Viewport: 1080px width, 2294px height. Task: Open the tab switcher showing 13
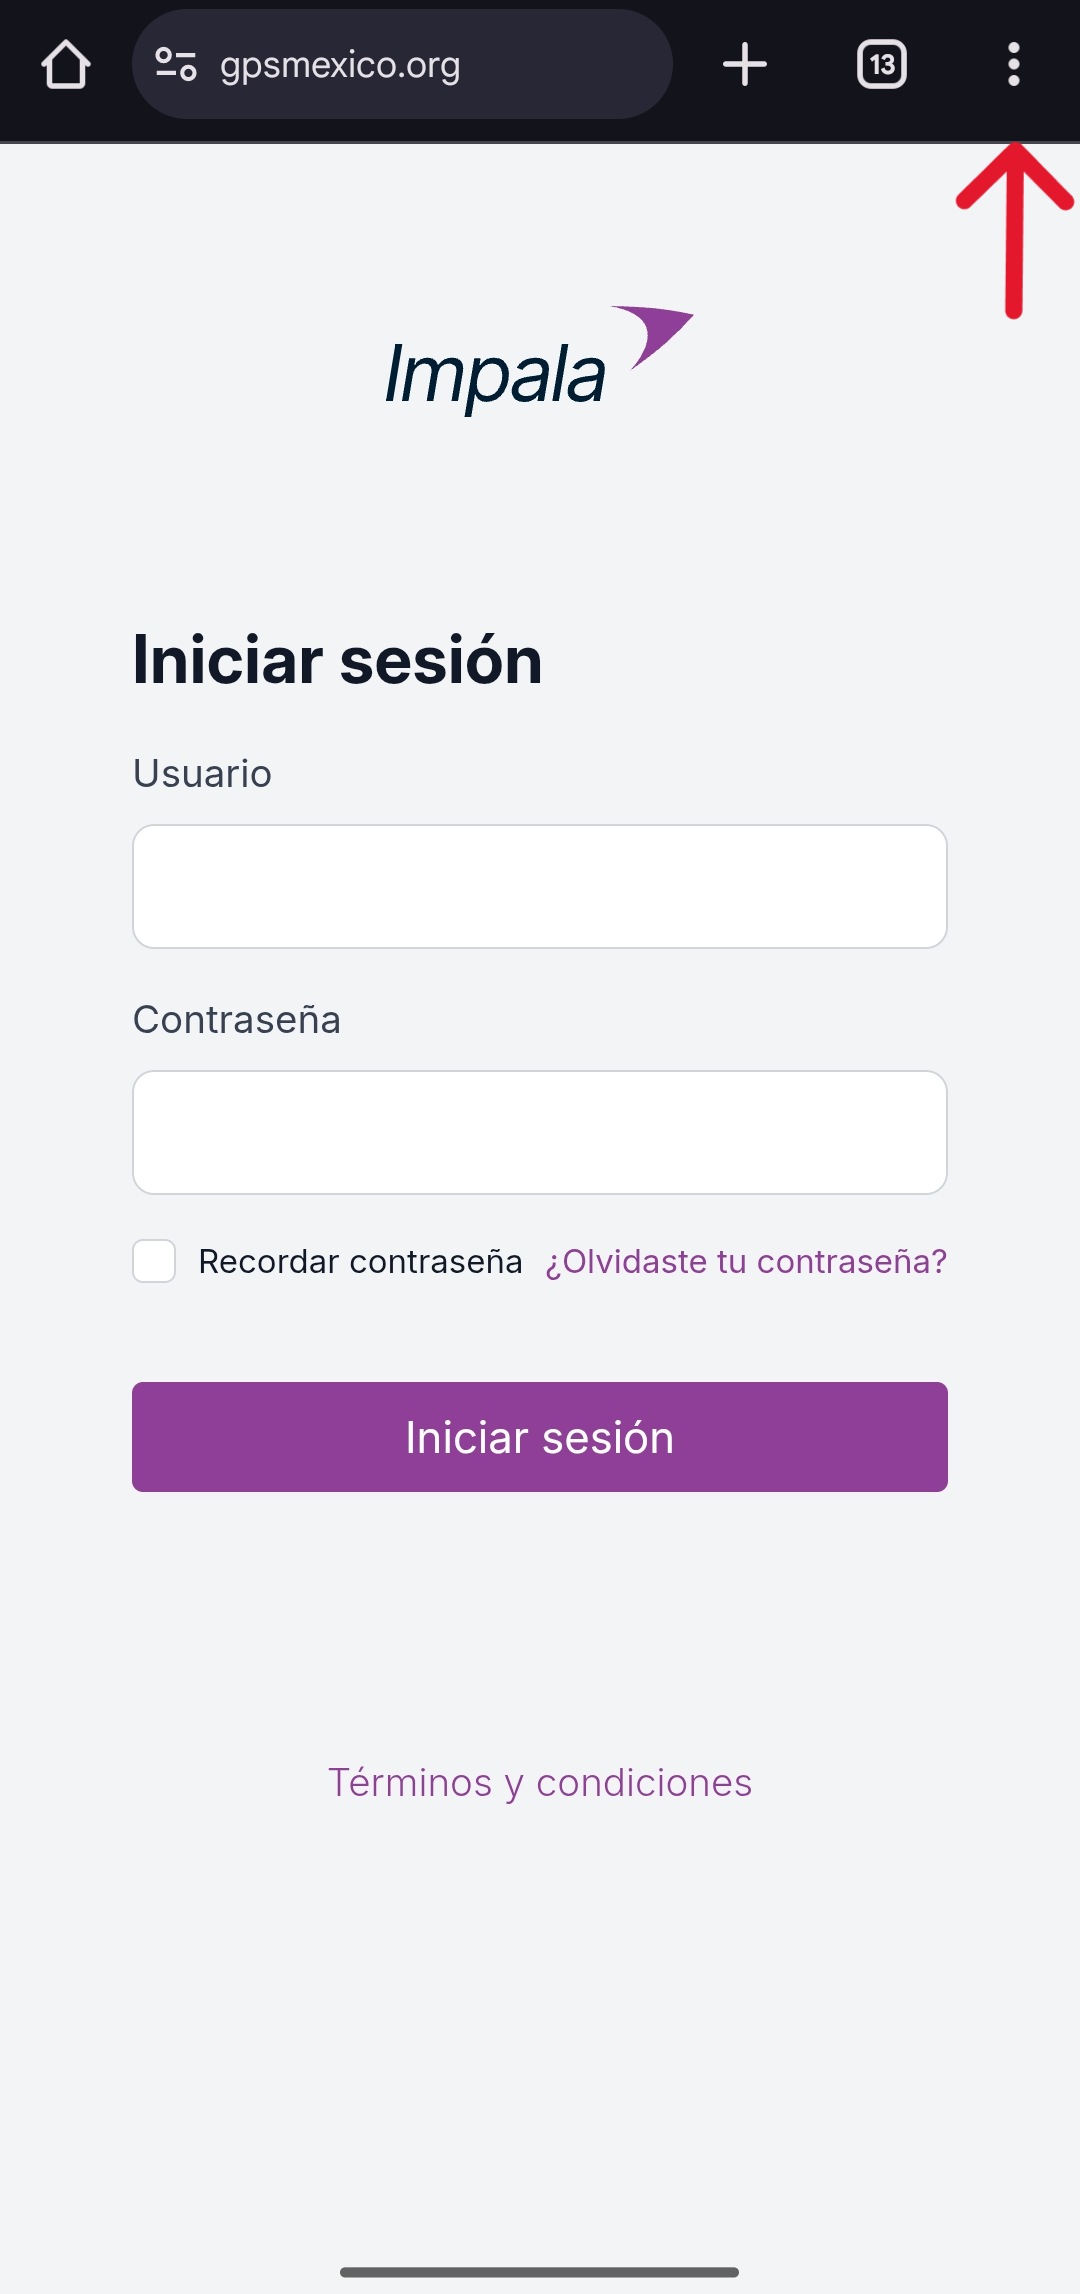882,65
